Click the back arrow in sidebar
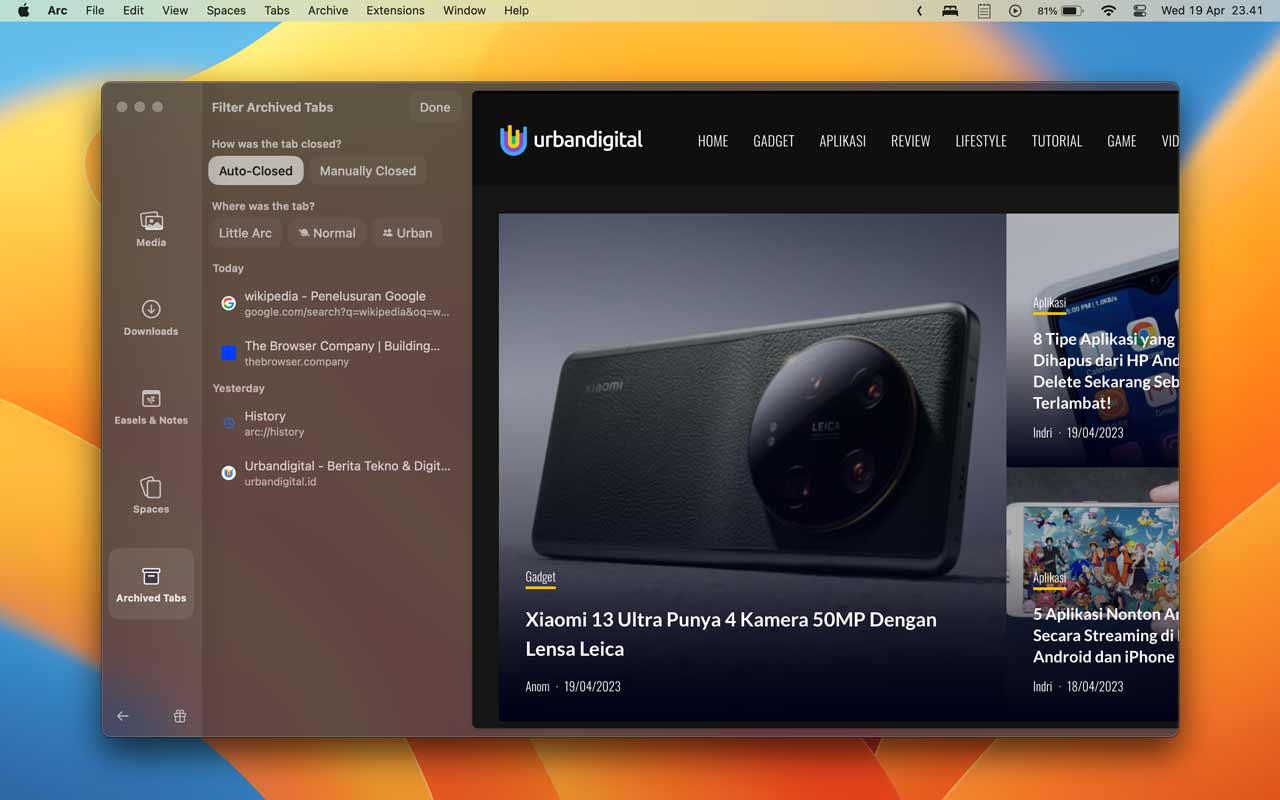The height and width of the screenshot is (800, 1280). click(123, 716)
